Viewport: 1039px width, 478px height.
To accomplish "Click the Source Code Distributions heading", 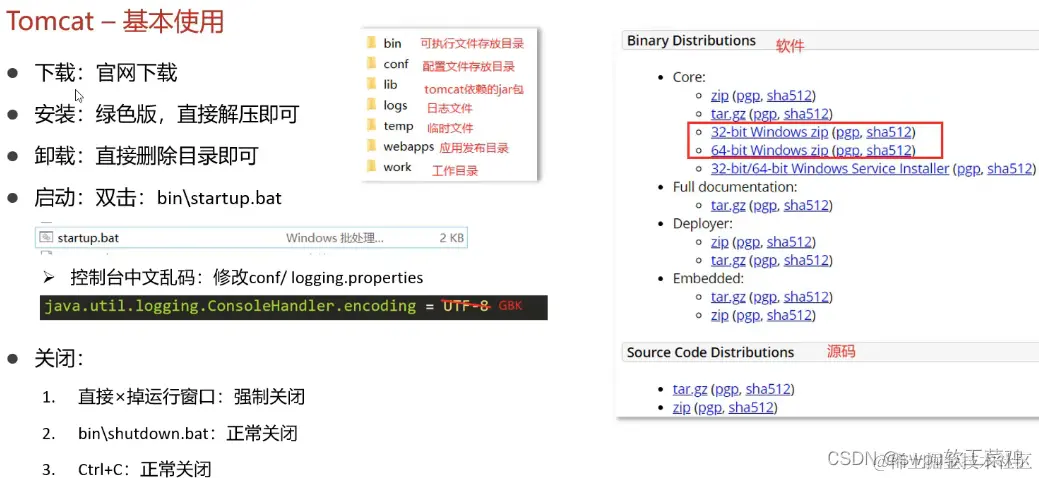I will (x=710, y=352).
